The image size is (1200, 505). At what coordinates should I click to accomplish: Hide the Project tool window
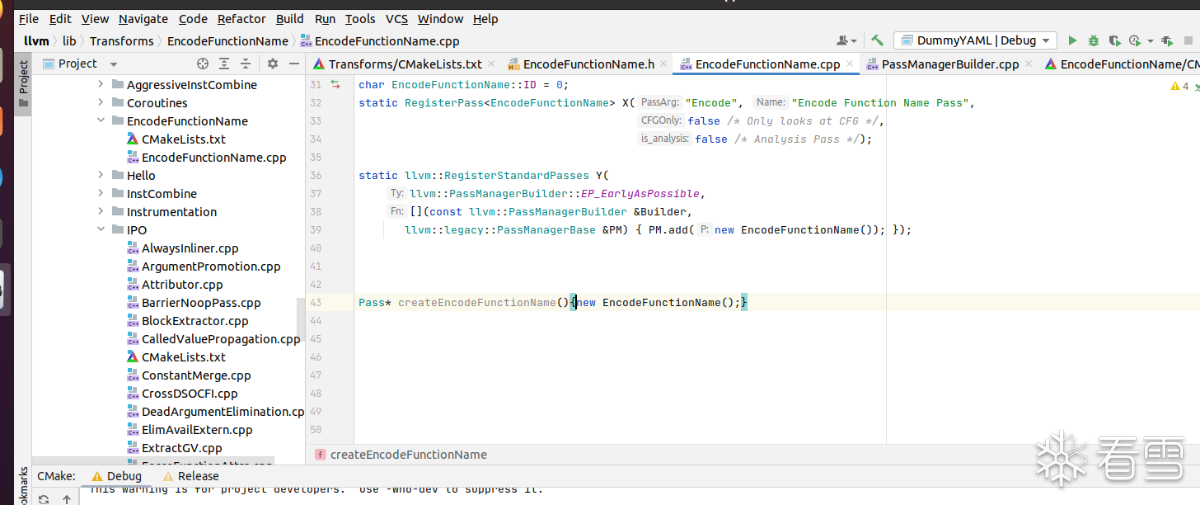pos(293,64)
